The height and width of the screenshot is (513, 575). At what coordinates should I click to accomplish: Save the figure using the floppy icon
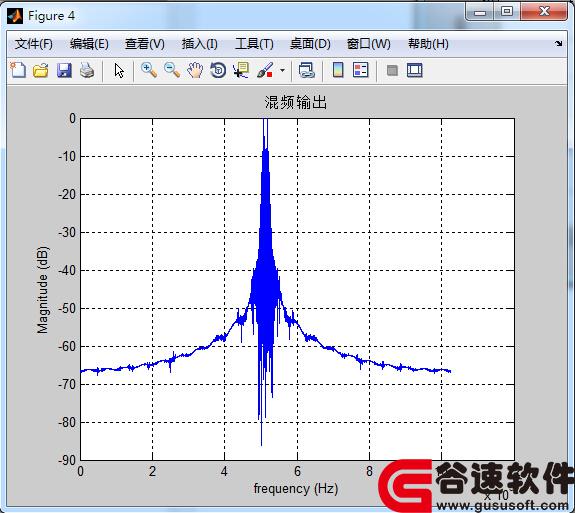[64, 70]
